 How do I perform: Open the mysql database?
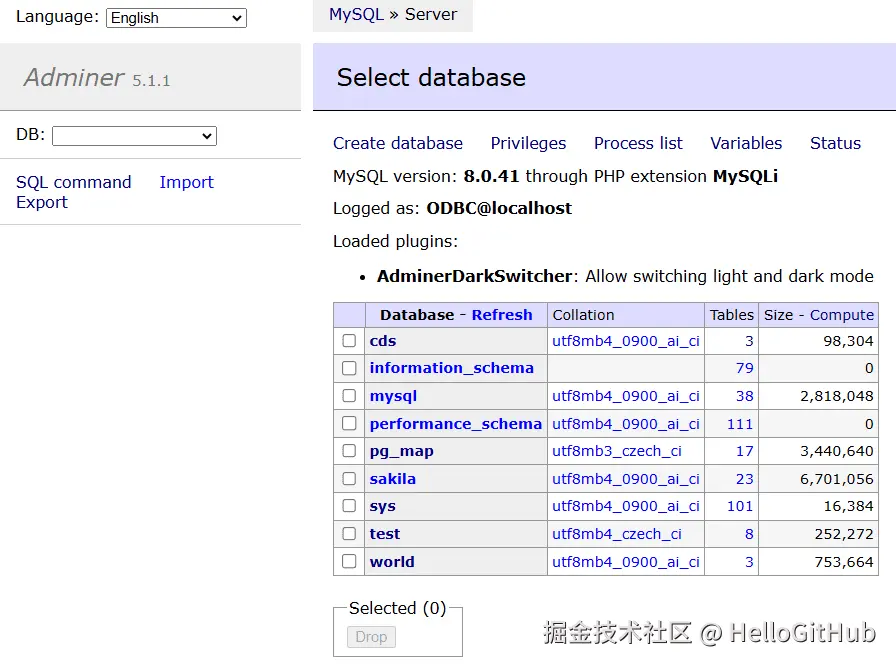[x=393, y=396]
